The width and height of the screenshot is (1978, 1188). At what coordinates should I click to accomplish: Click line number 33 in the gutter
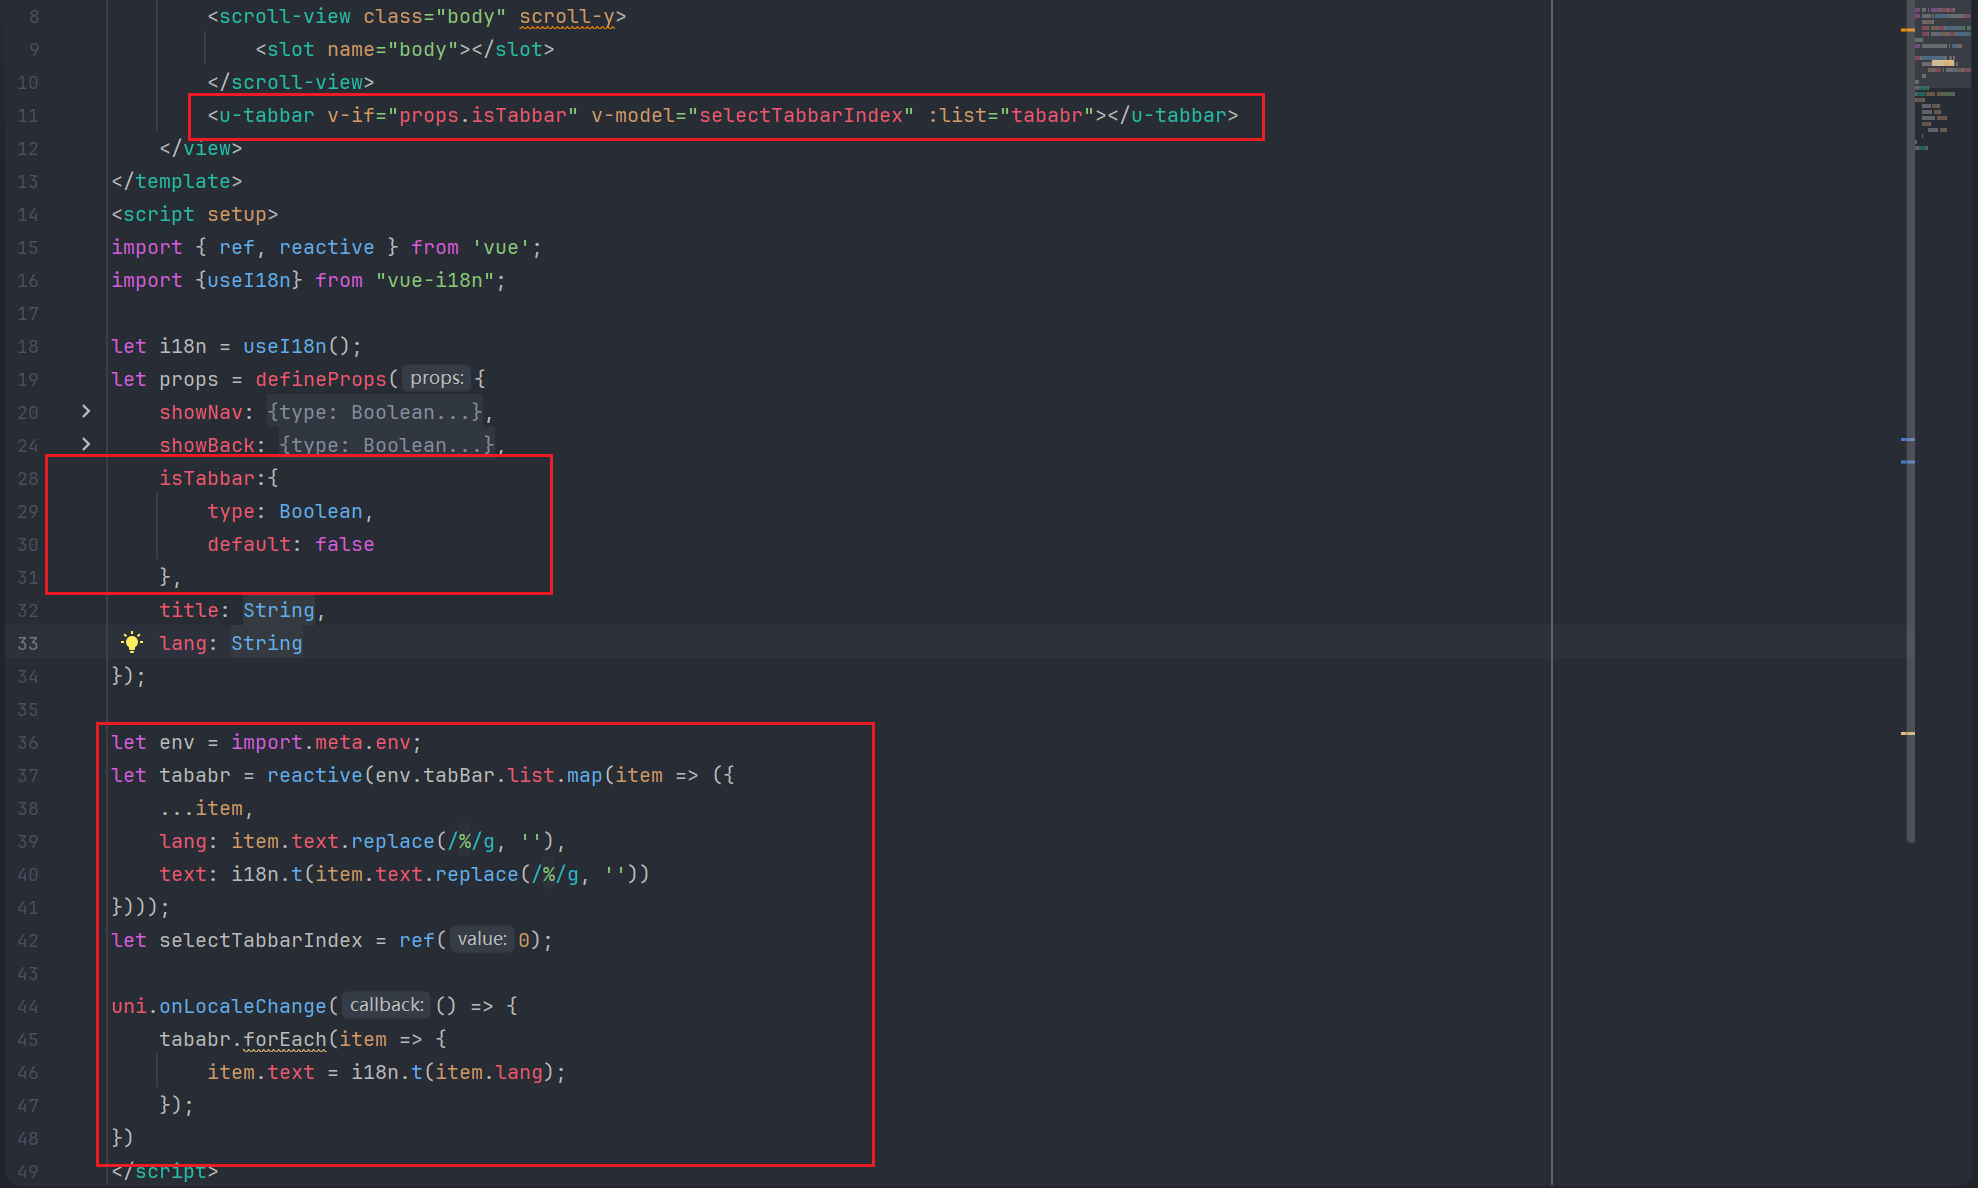(28, 644)
